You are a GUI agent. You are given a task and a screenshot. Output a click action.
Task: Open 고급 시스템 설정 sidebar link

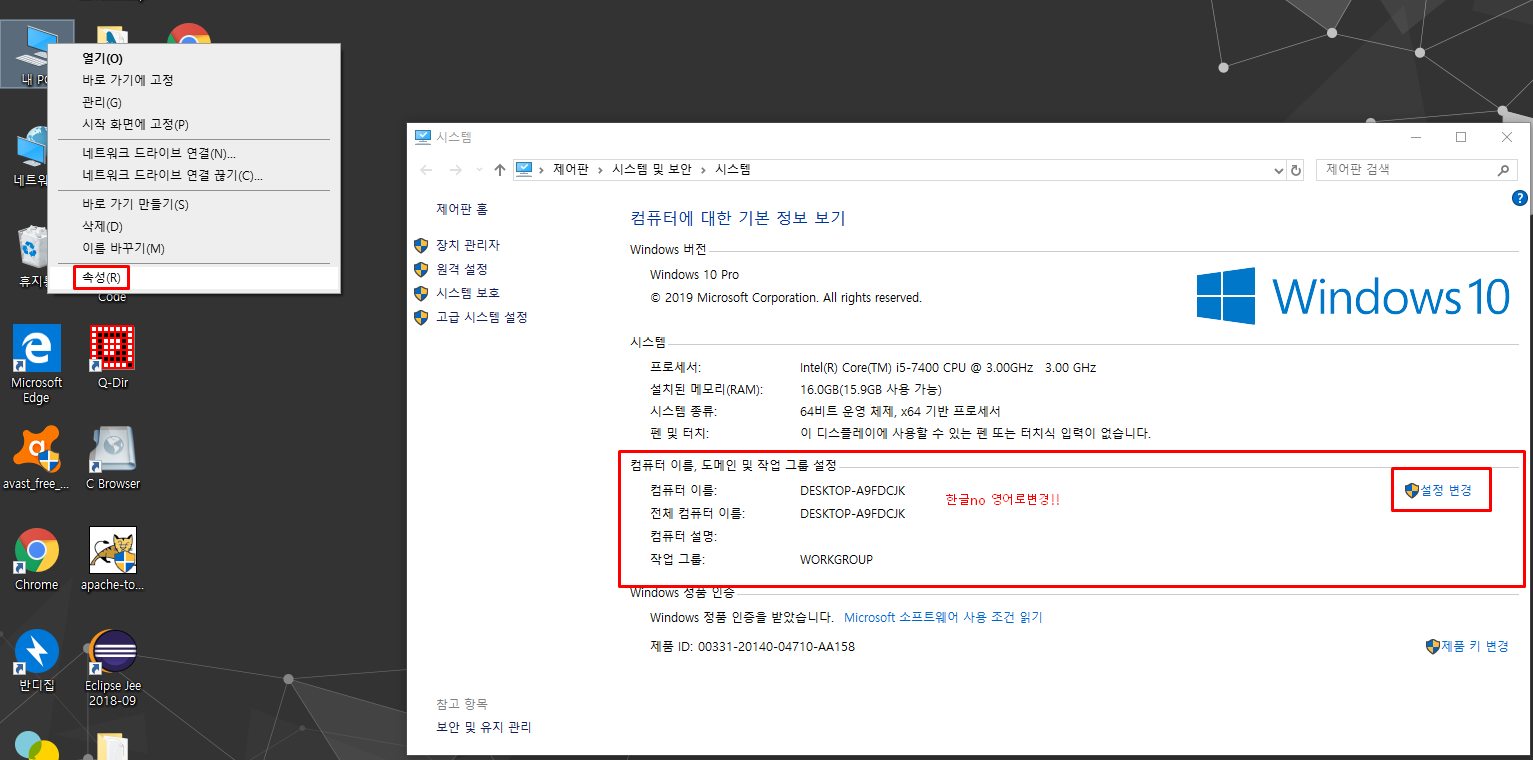coord(481,317)
